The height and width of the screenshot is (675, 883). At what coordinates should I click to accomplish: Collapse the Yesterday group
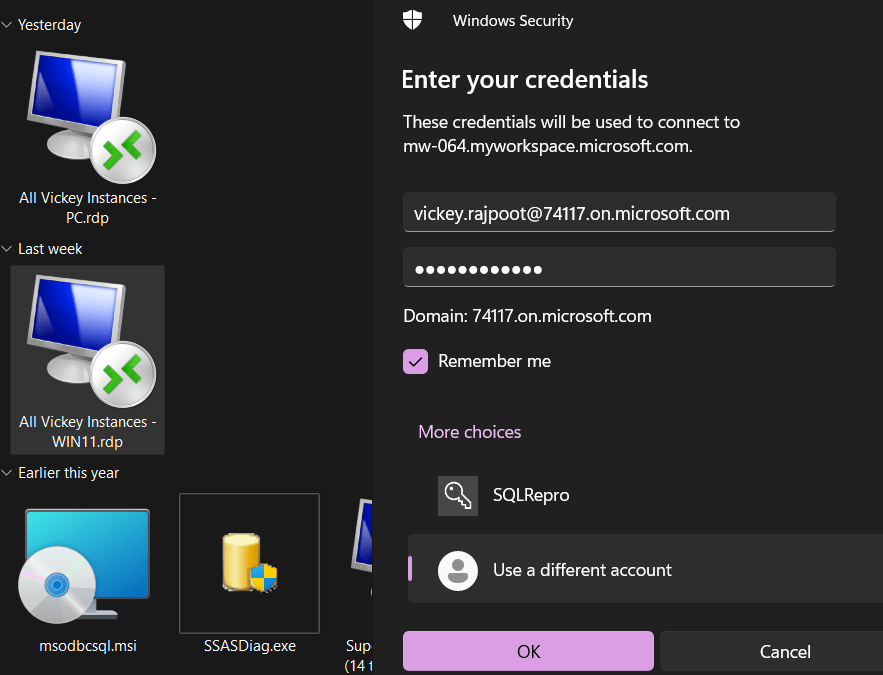(7, 25)
